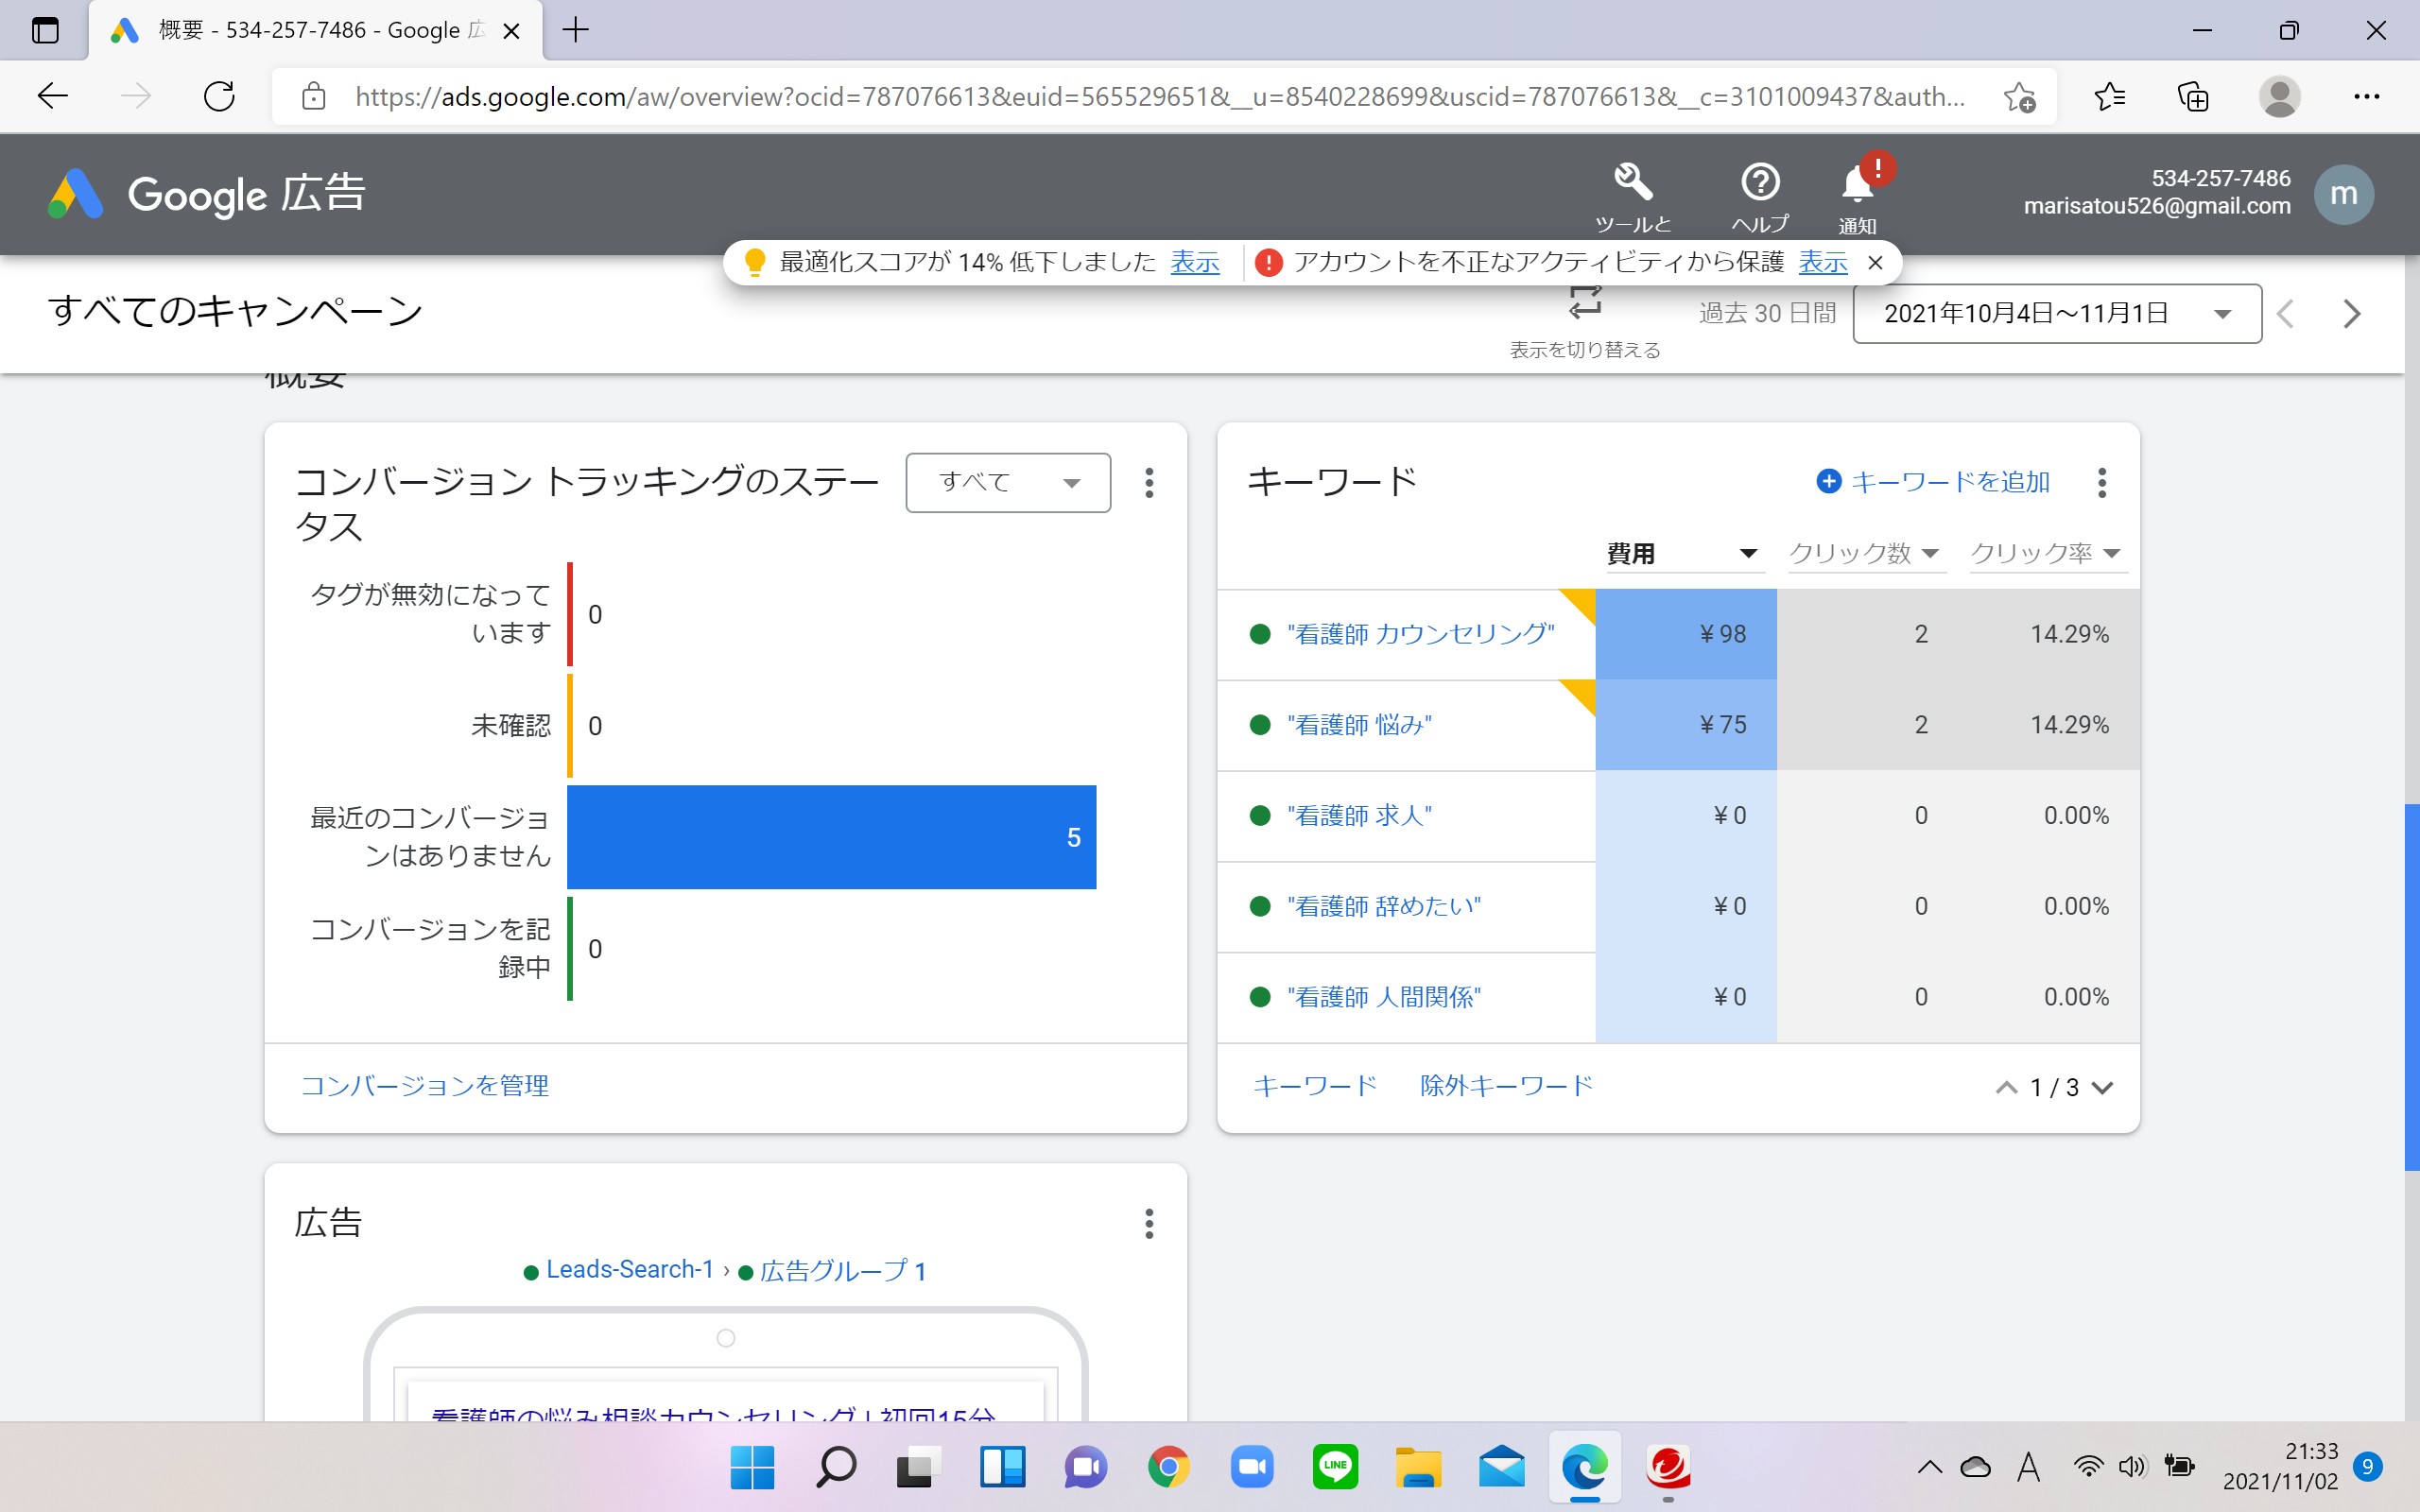The width and height of the screenshot is (2420, 1512).
Task: Open Zoom from the taskbar
Action: (x=1252, y=1467)
